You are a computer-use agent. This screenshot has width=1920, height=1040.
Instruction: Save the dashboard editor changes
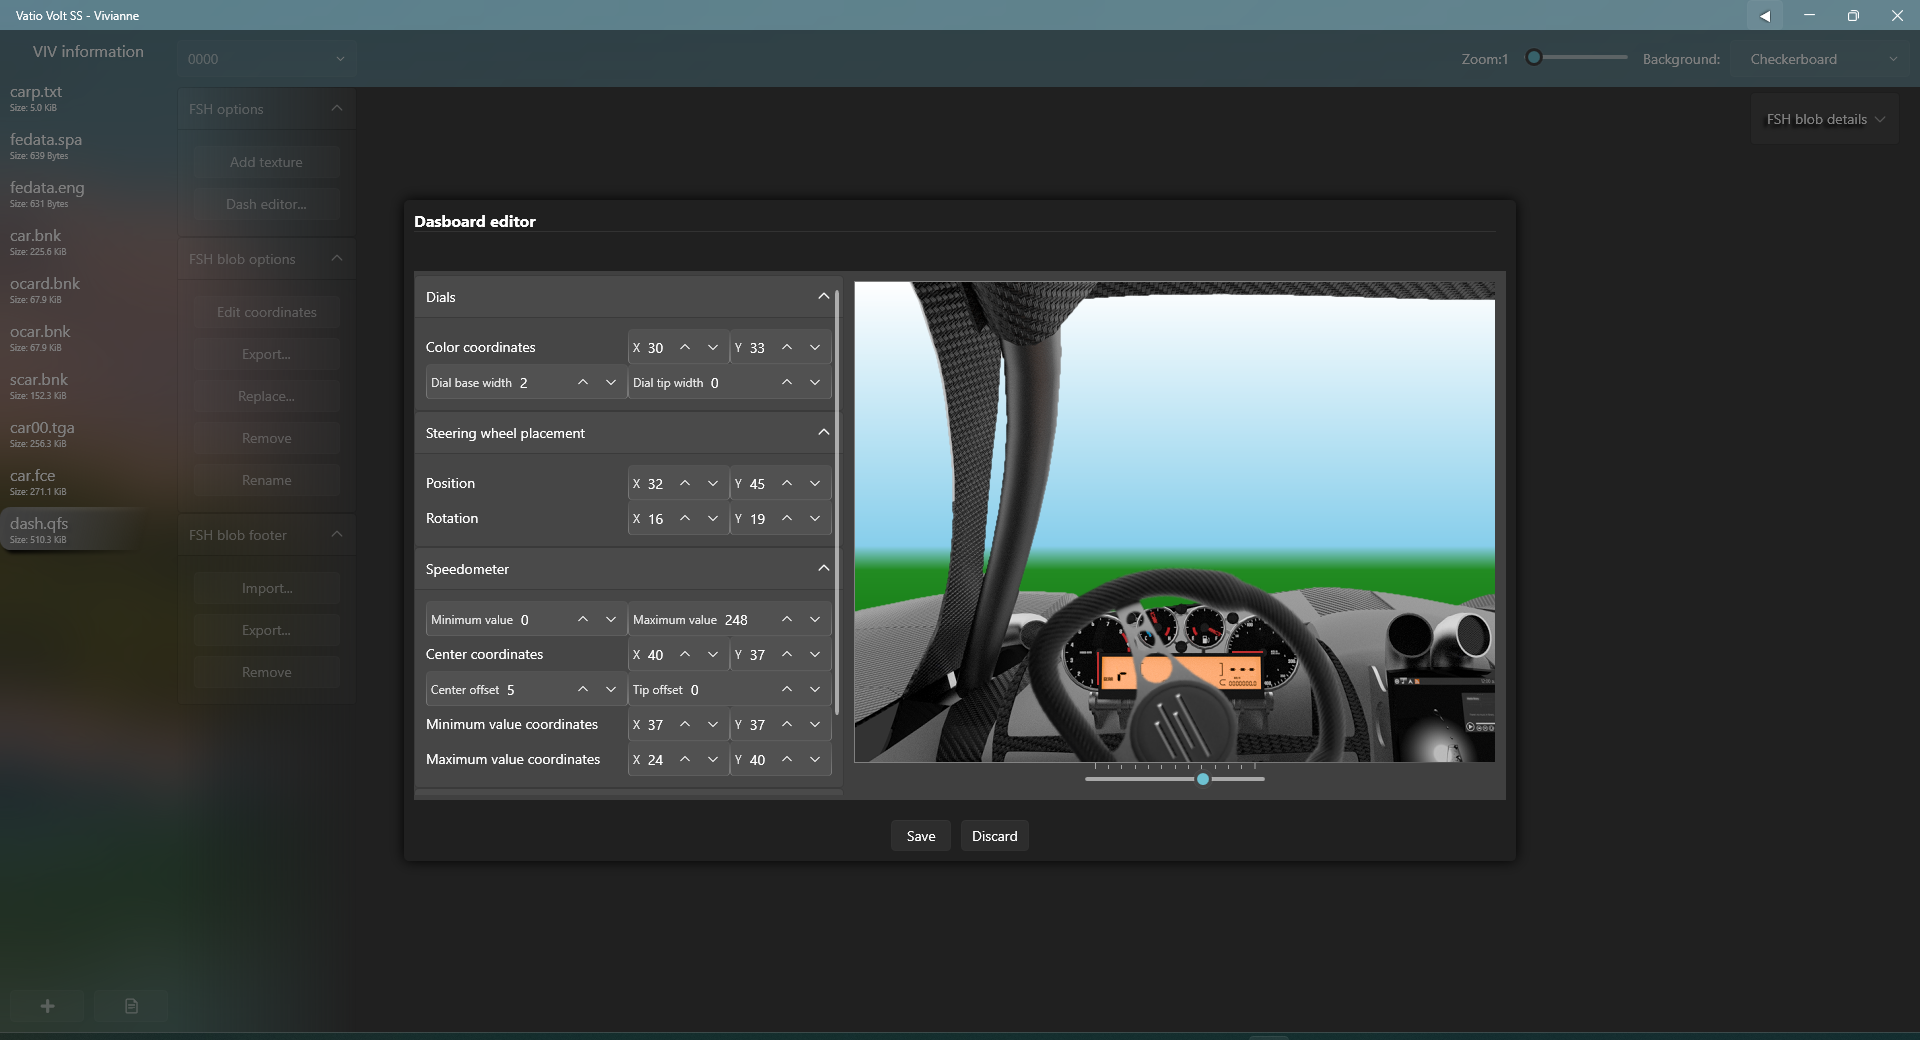click(x=920, y=836)
